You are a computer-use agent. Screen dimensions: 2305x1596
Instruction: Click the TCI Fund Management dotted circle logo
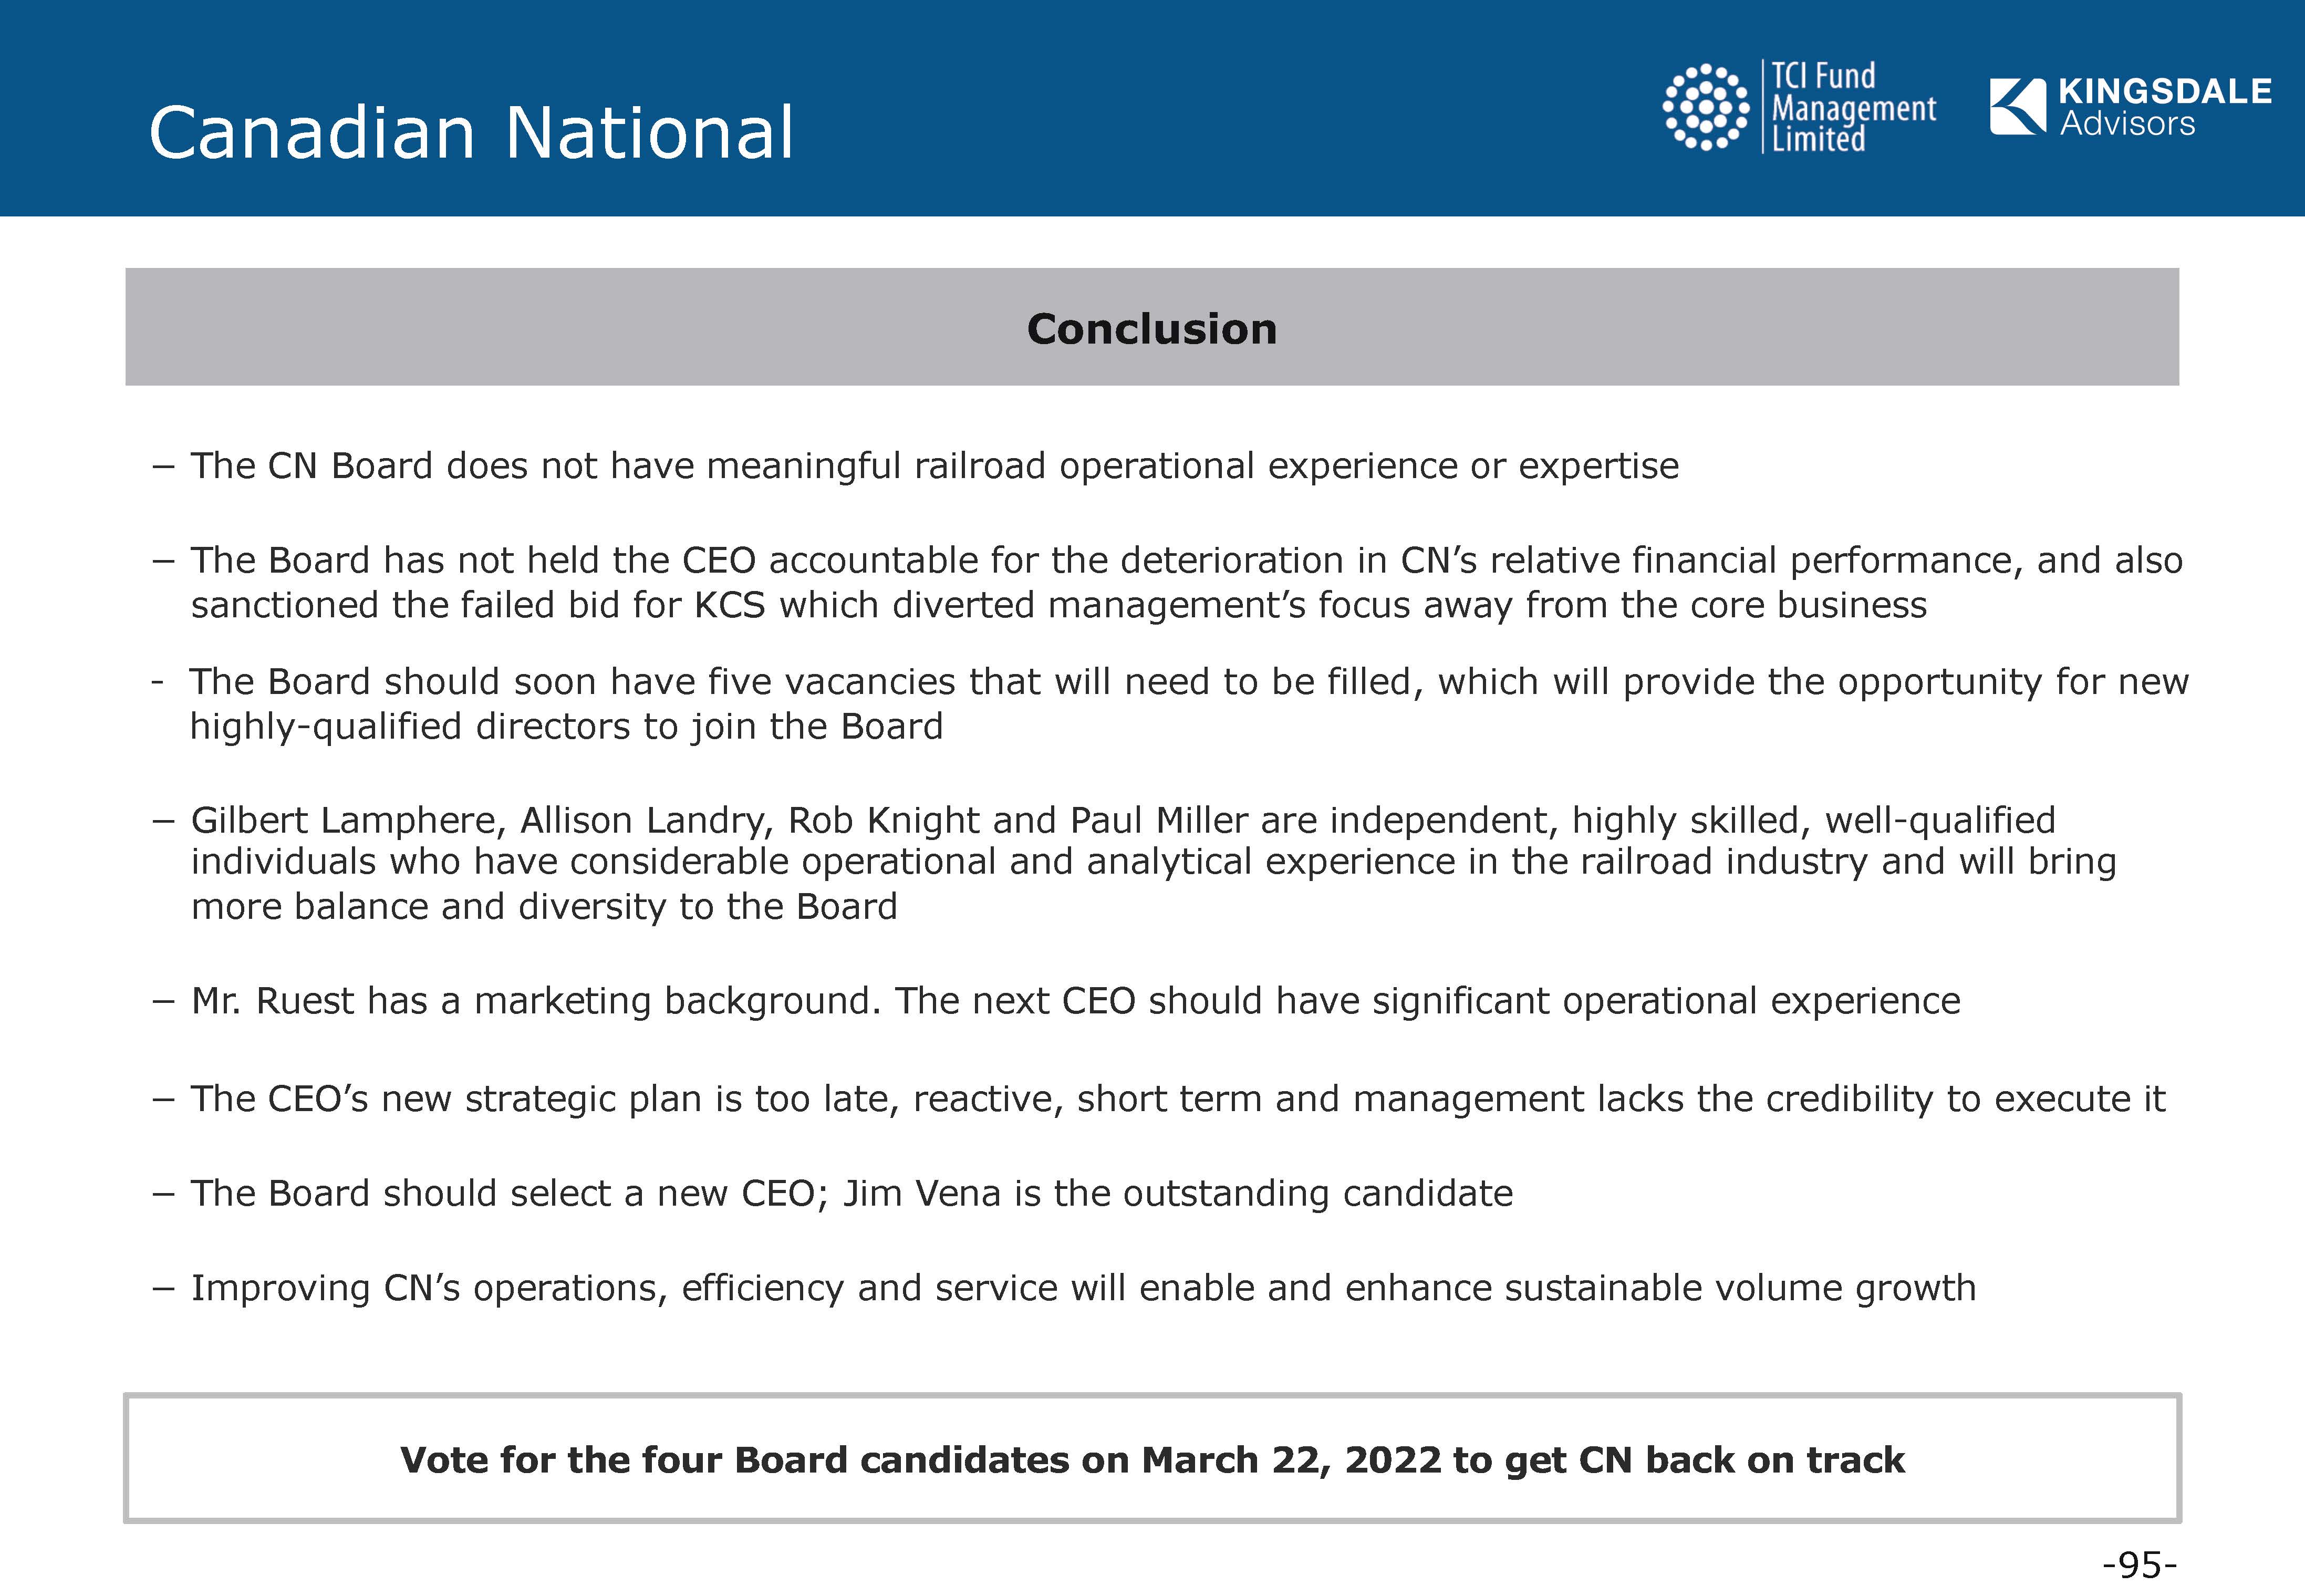(1706, 106)
